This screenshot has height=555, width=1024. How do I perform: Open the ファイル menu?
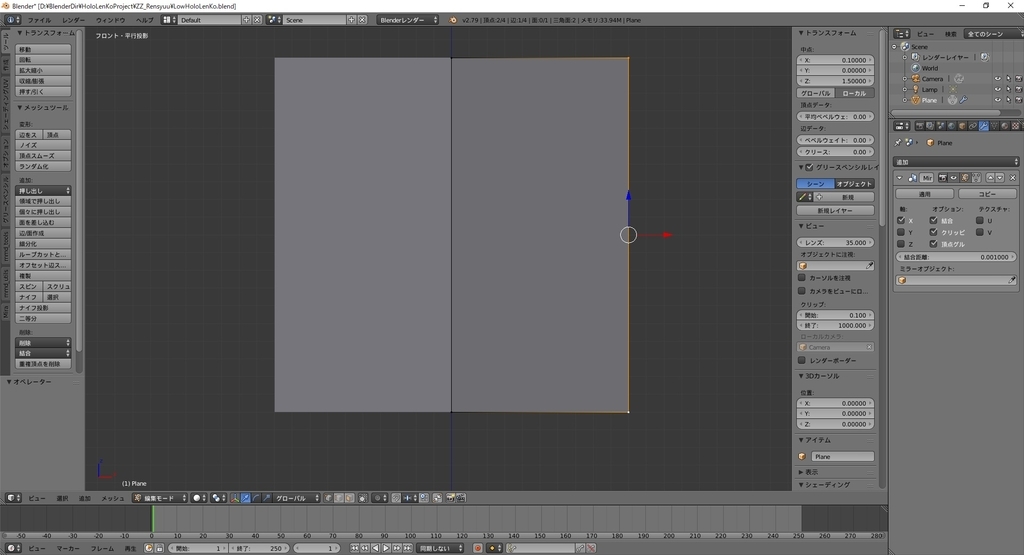point(39,20)
